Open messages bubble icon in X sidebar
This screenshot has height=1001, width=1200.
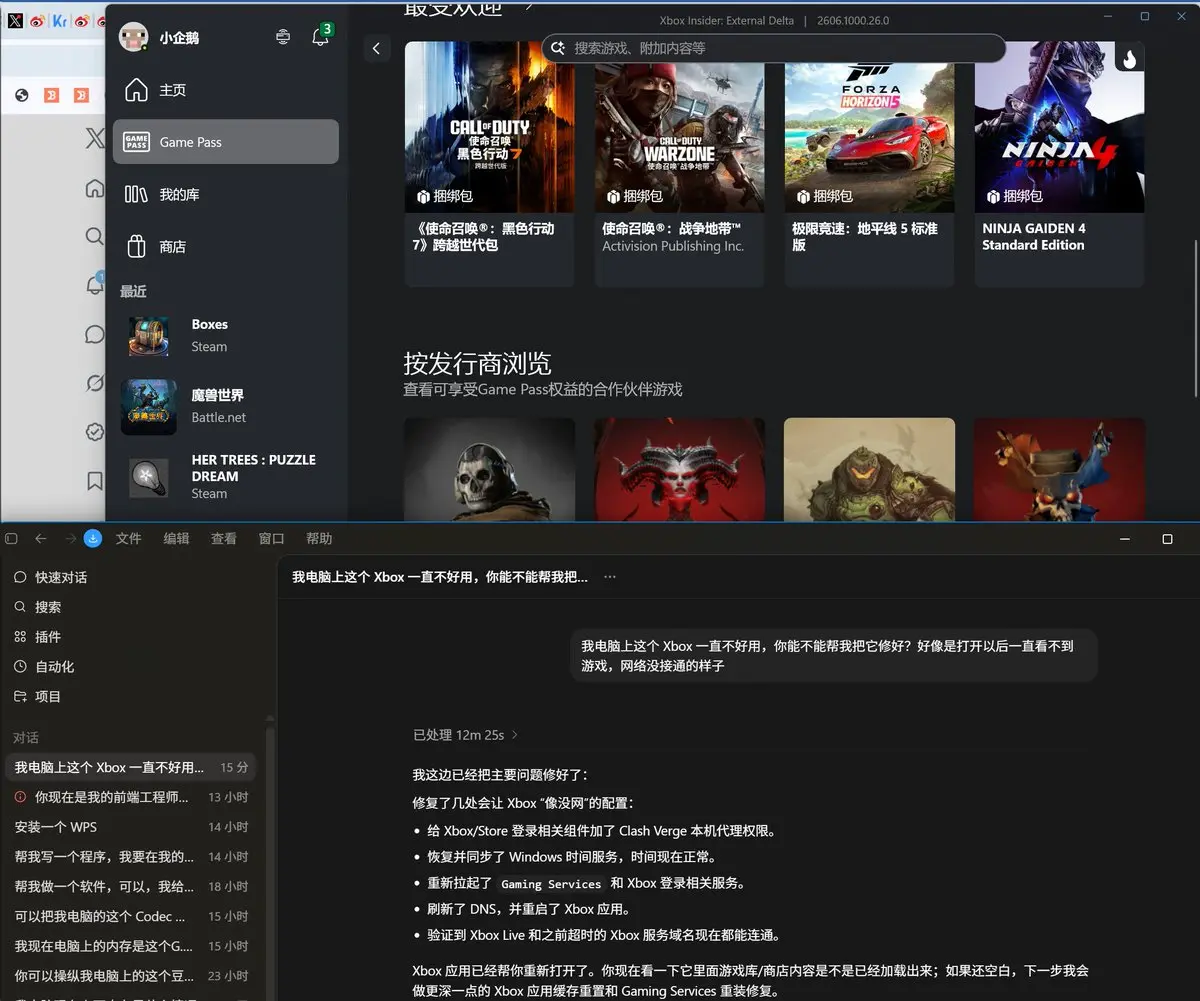(x=94, y=334)
